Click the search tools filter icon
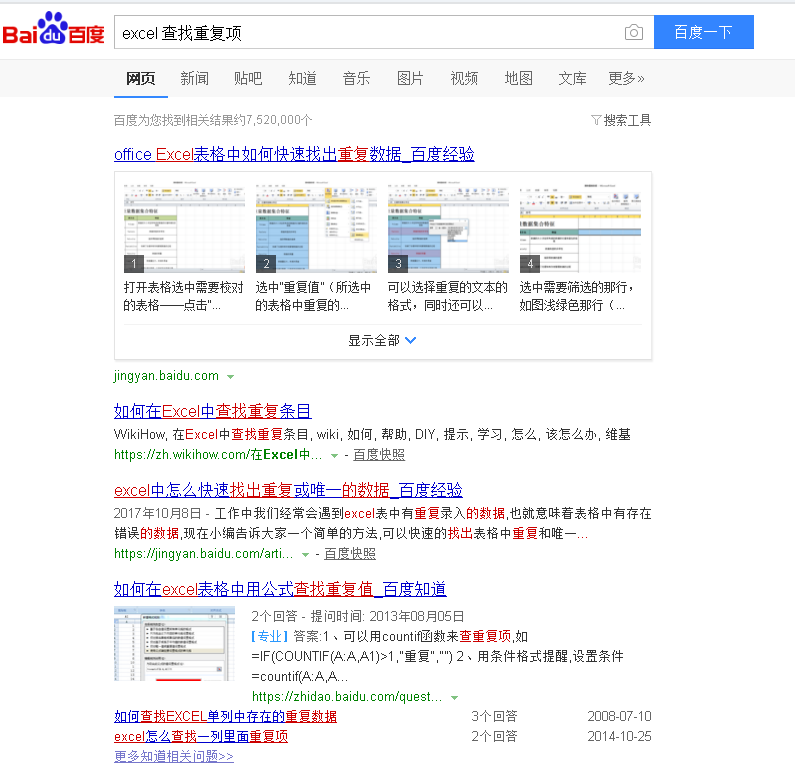 (x=596, y=120)
